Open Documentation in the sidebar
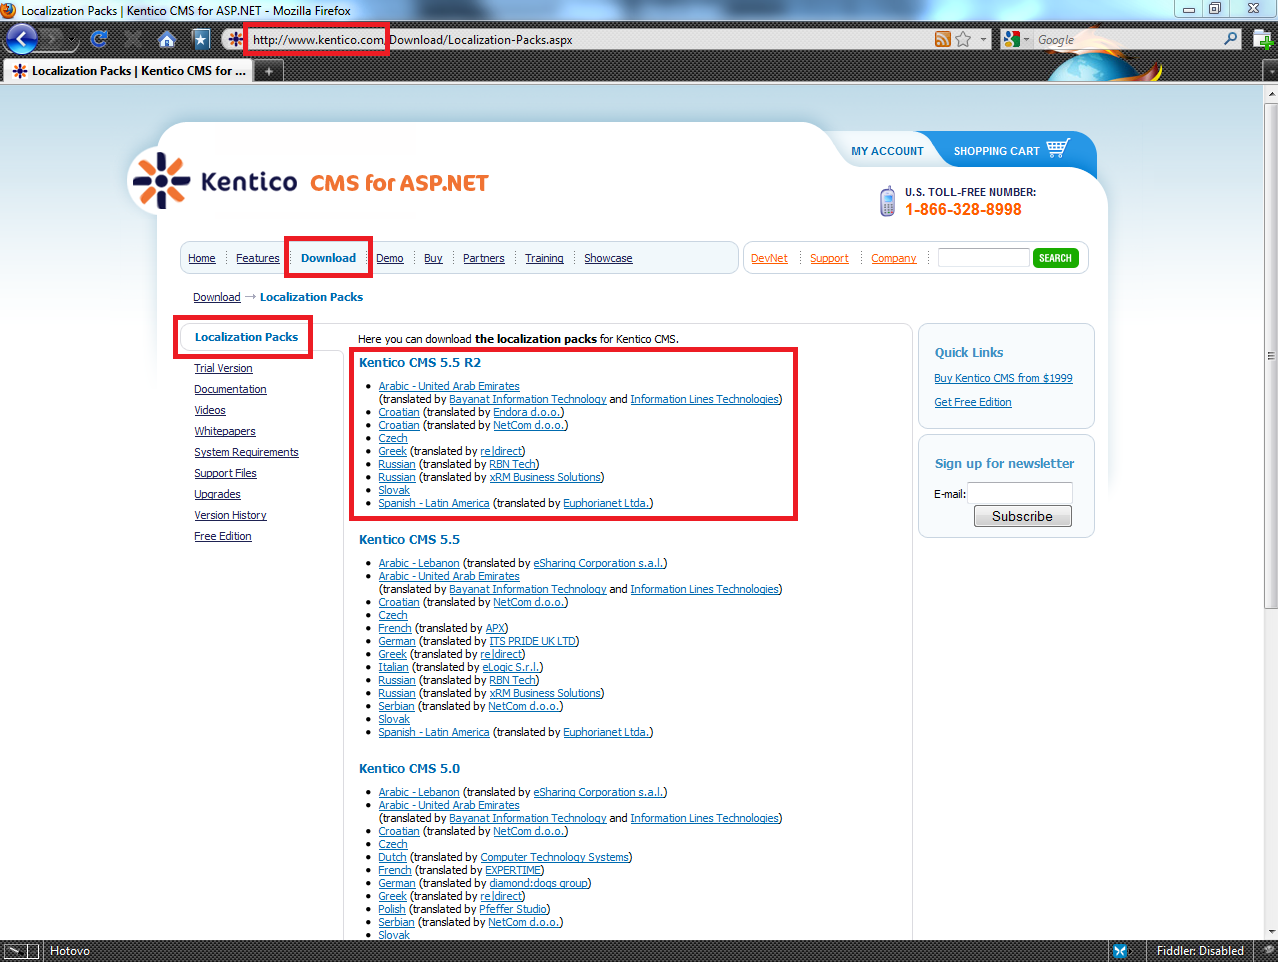1278x962 pixels. click(x=230, y=389)
